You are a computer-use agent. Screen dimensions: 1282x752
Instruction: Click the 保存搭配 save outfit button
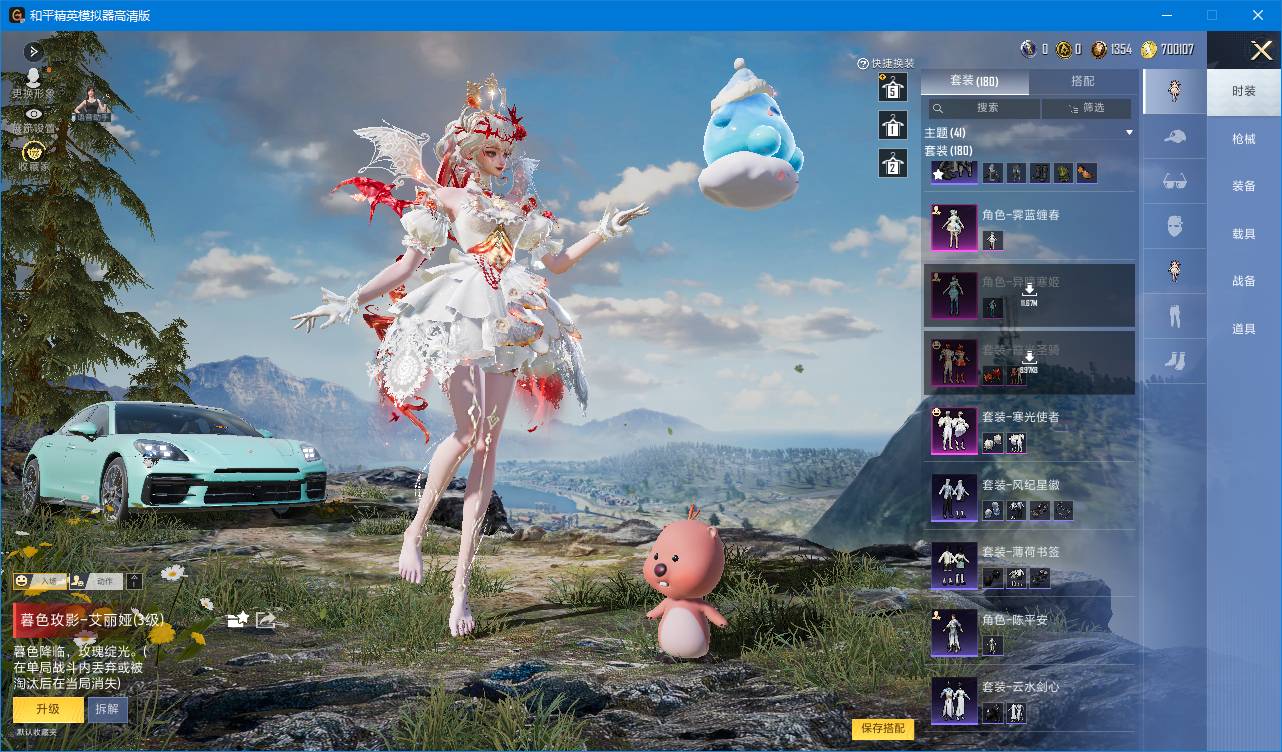883,728
